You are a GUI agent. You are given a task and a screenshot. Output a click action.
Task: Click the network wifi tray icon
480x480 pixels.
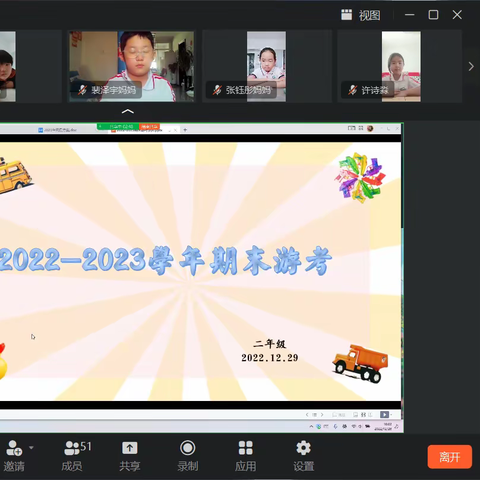(x=354, y=426)
